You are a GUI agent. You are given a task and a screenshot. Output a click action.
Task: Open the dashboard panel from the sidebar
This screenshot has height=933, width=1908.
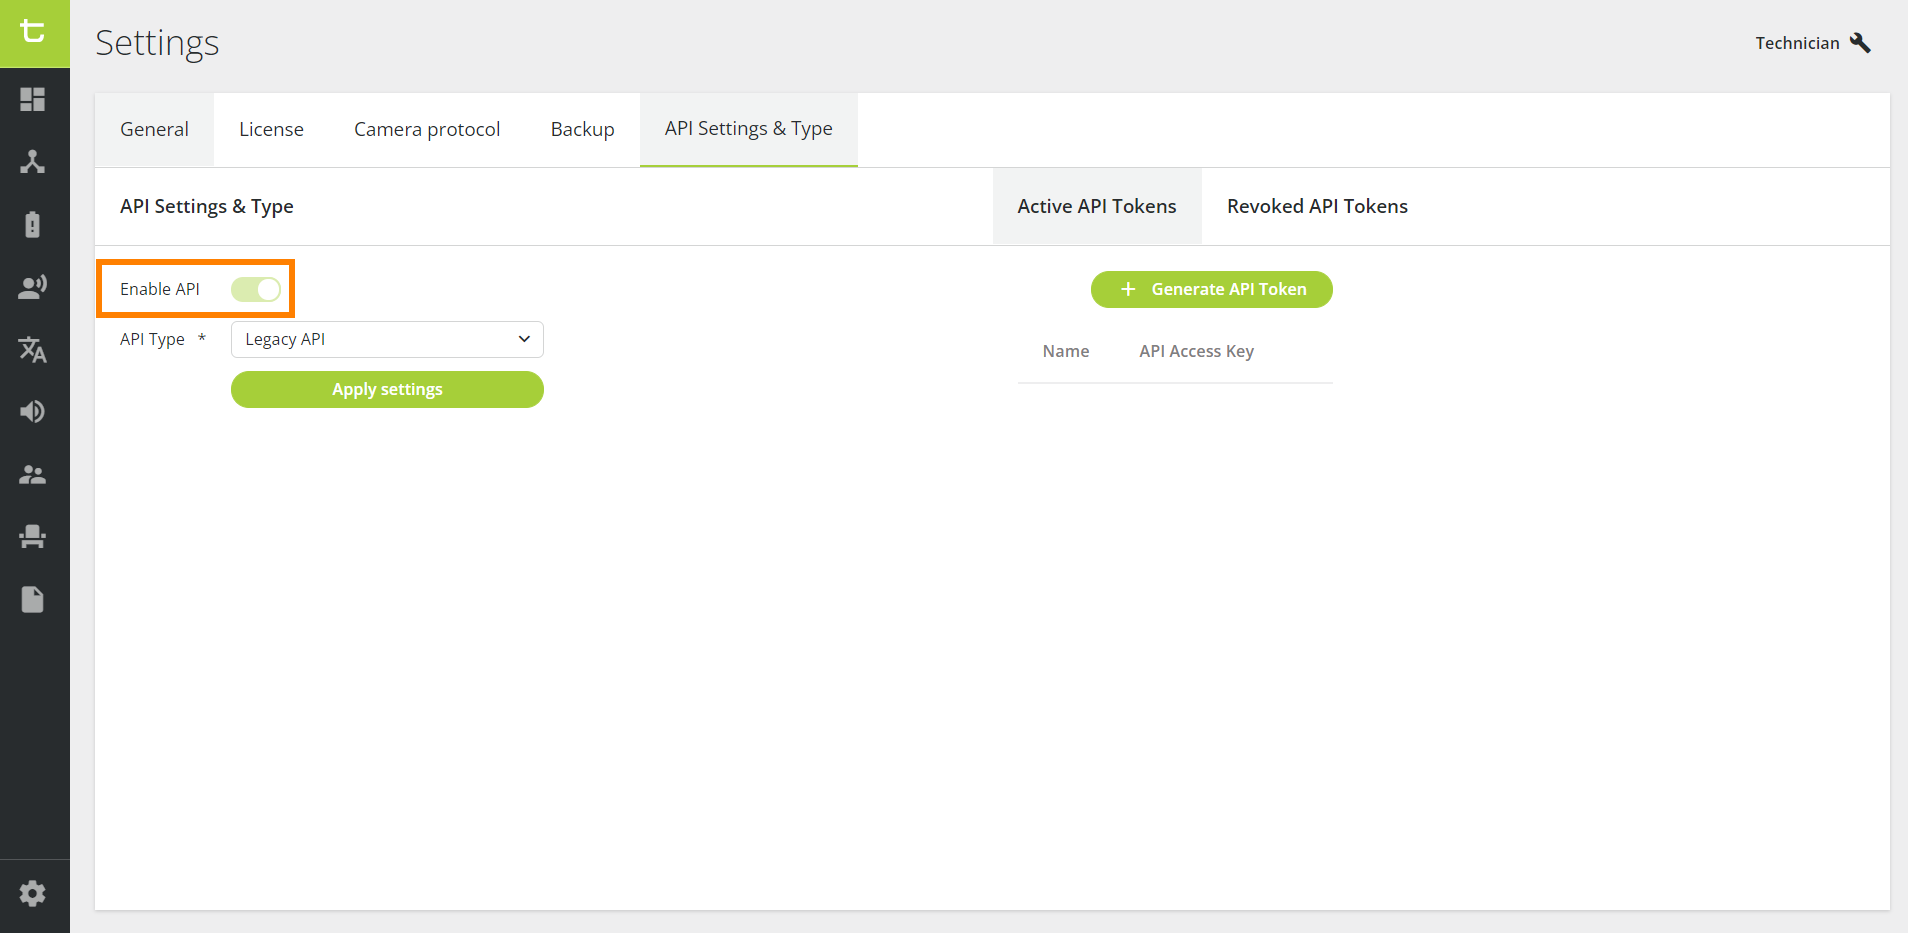pyautogui.click(x=33, y=100)
